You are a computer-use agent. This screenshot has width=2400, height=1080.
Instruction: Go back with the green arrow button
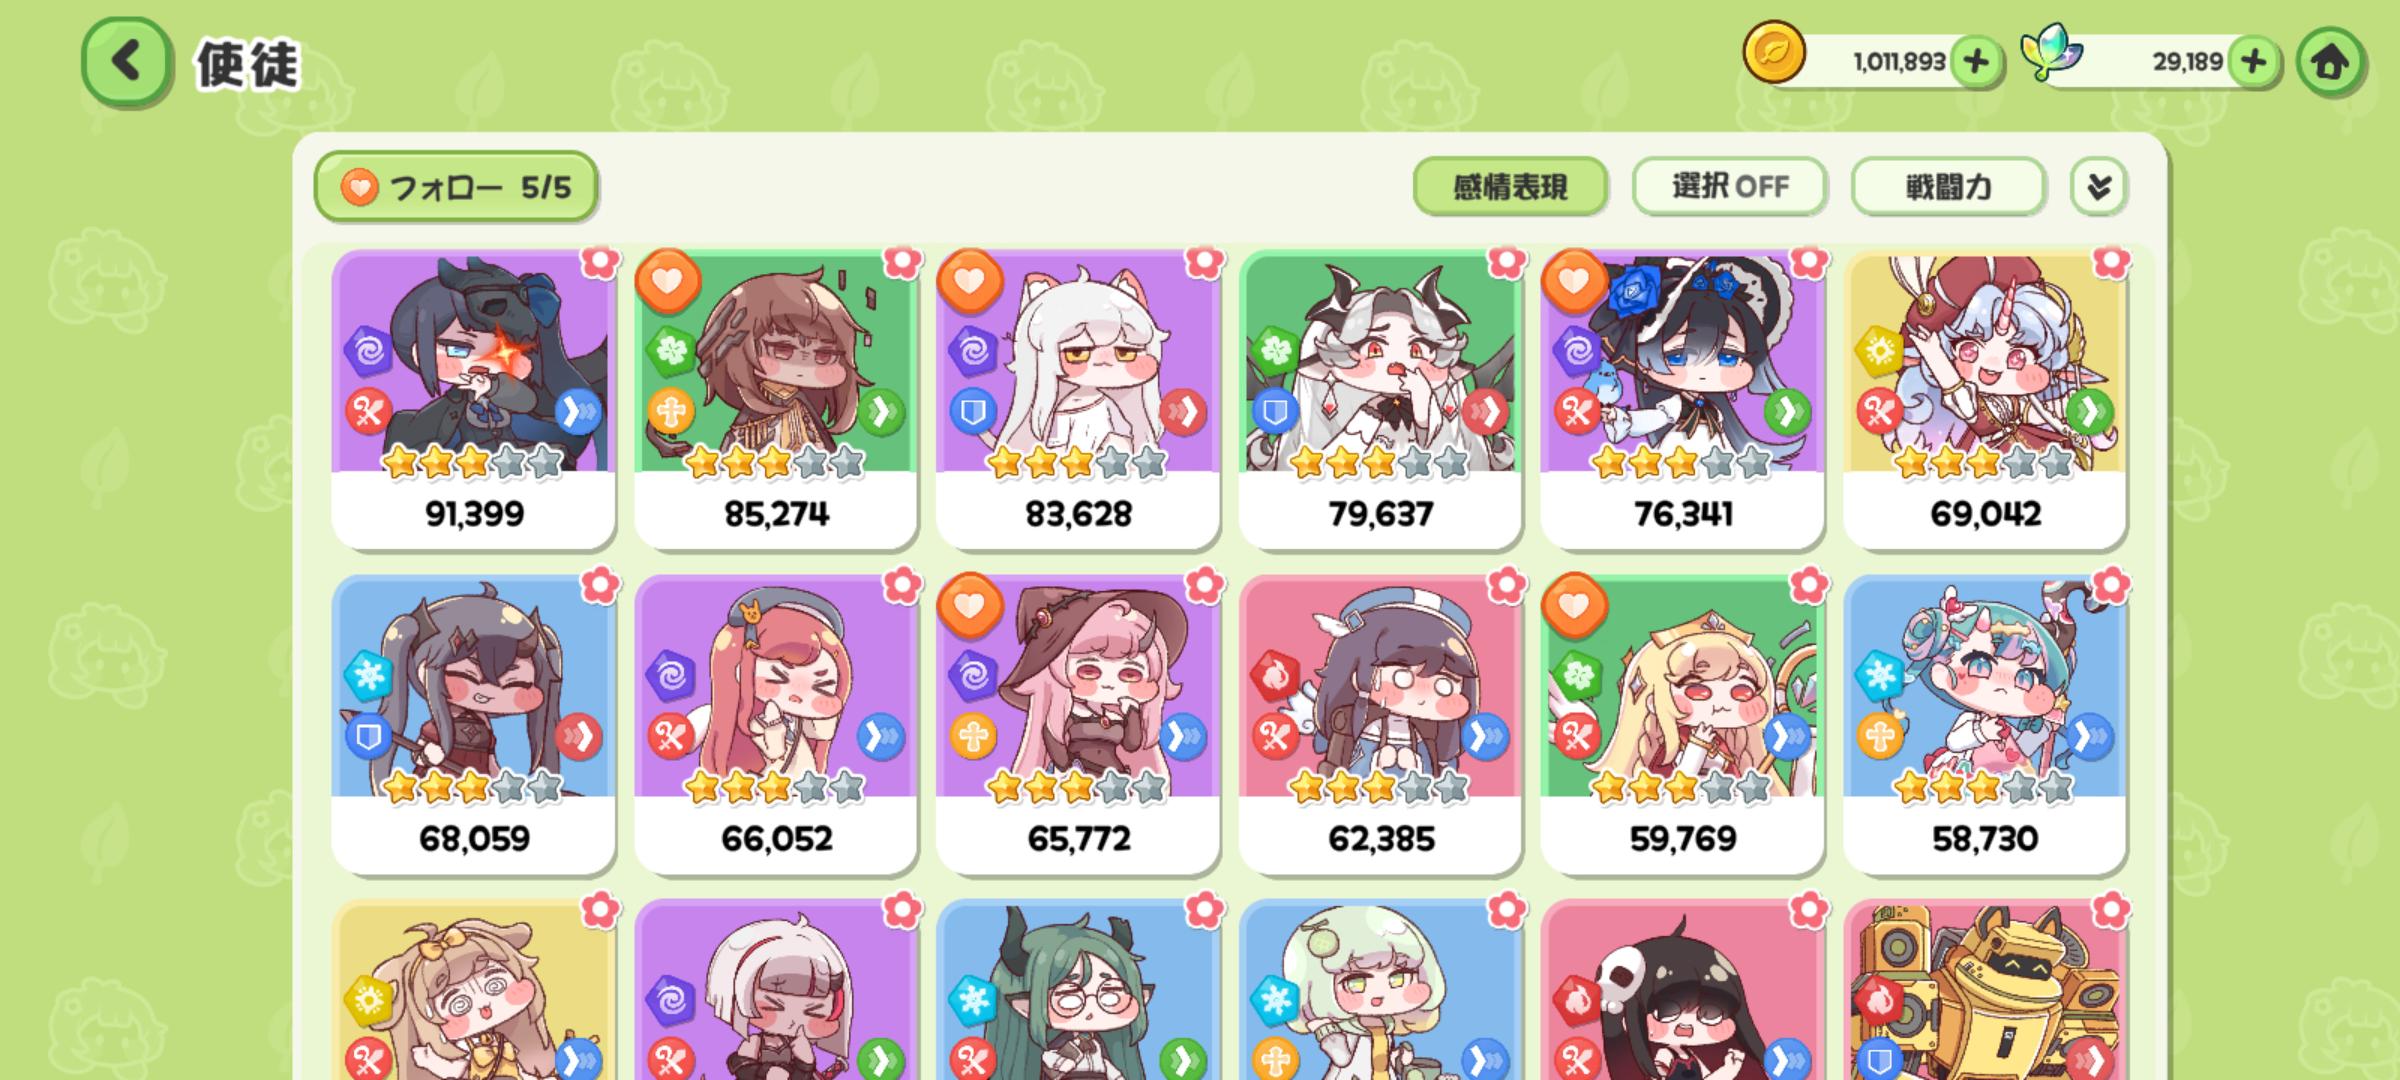[x=126, y=62]
